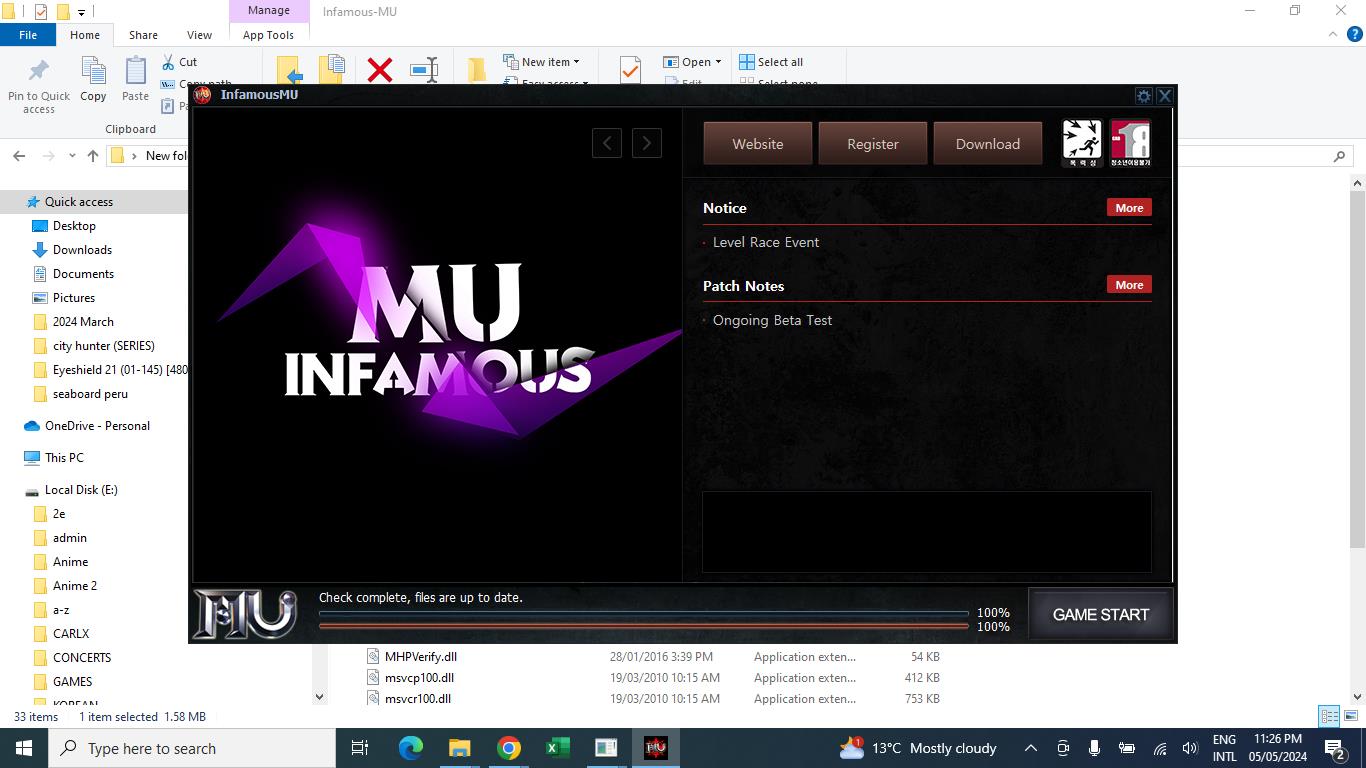The height and width of the screenshot is (768, 1366).
Task: Switch Explorer to details view icon
Action: click(1329, 716)
